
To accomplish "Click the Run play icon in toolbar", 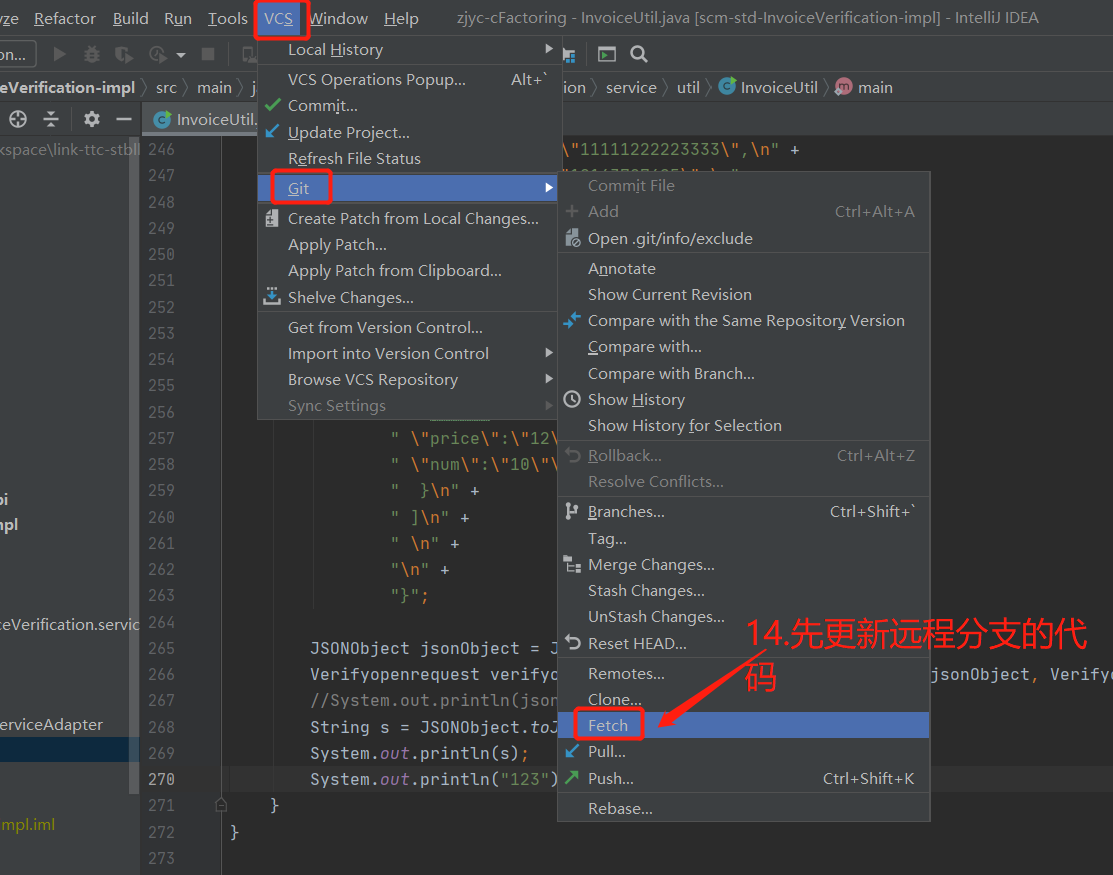I will (60, 54).
